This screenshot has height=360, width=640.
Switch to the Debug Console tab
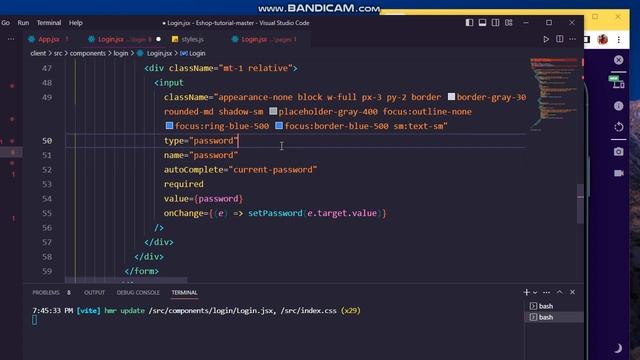click(138, 293)
